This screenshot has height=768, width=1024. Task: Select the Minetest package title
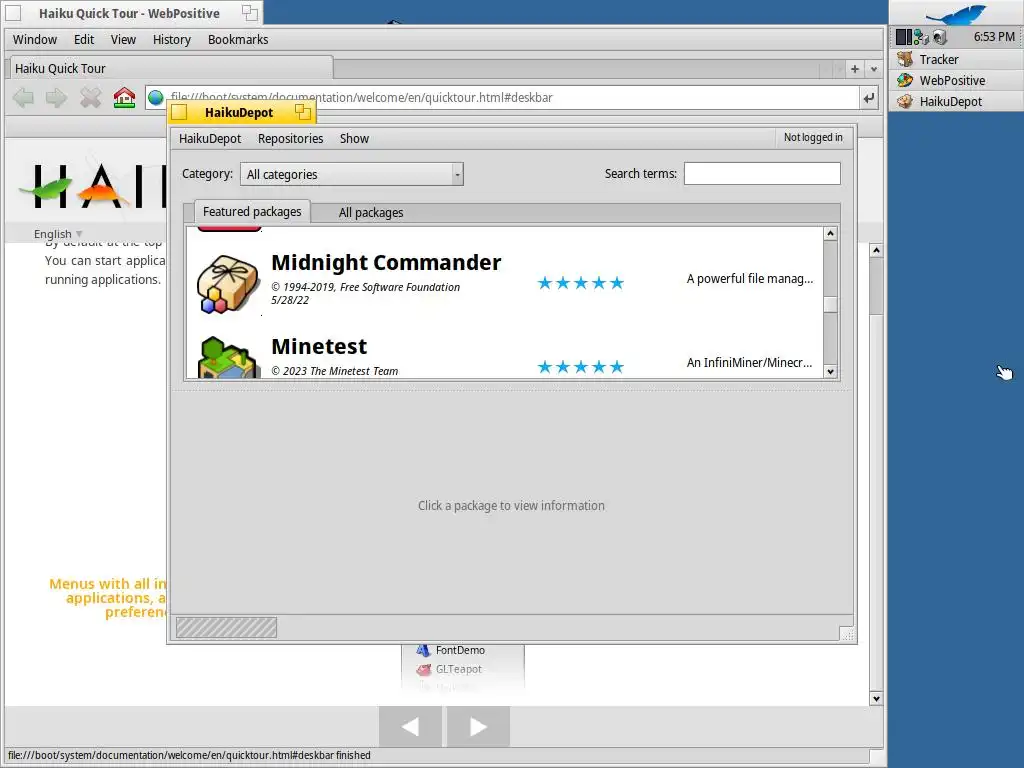click(x=319, y=346)
